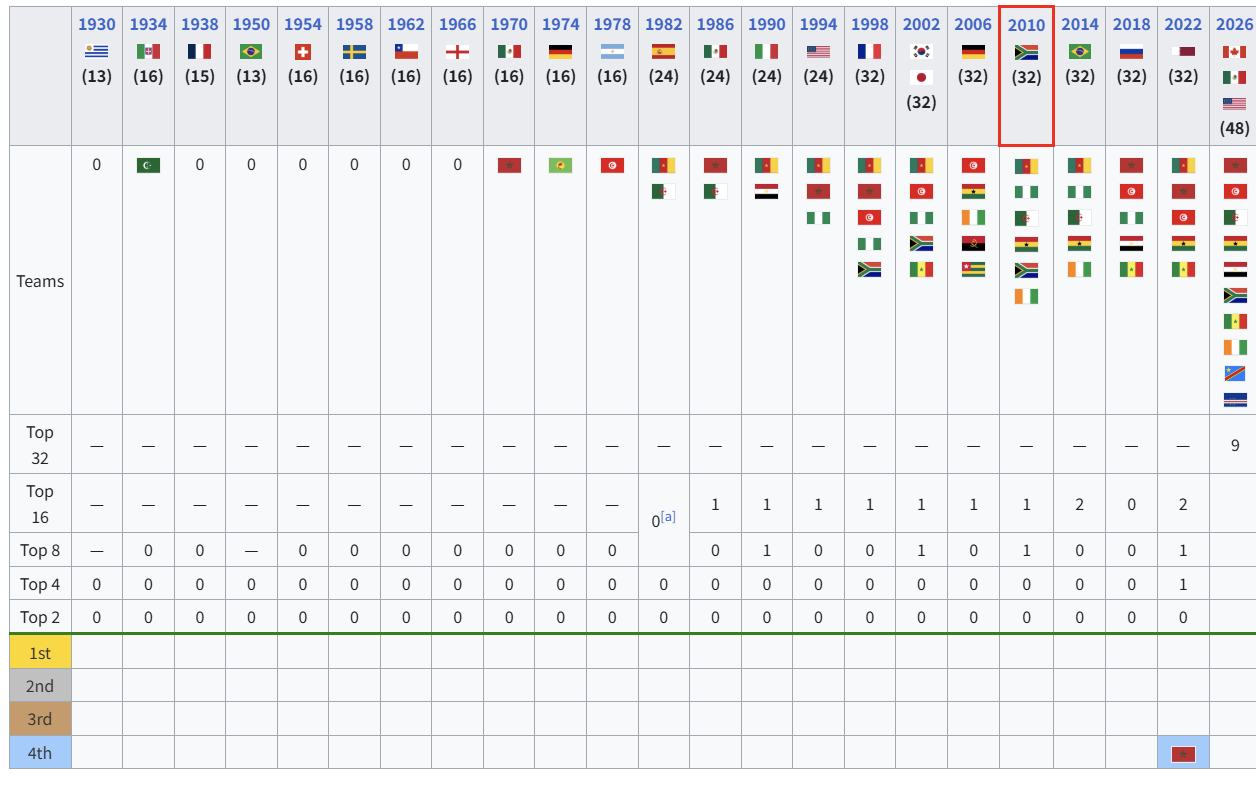This screenshot has height=787, width=1256.
Task: Click the '(48)' team count under 2026
Action: tap(1235, 128)
